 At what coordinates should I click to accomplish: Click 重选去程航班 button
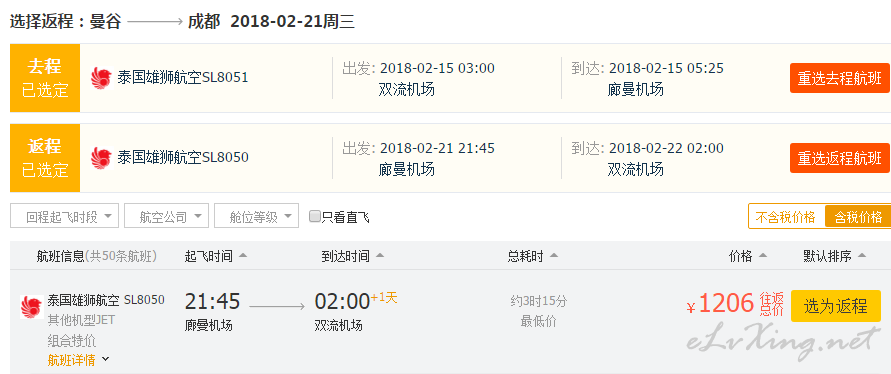coord(839,78)
